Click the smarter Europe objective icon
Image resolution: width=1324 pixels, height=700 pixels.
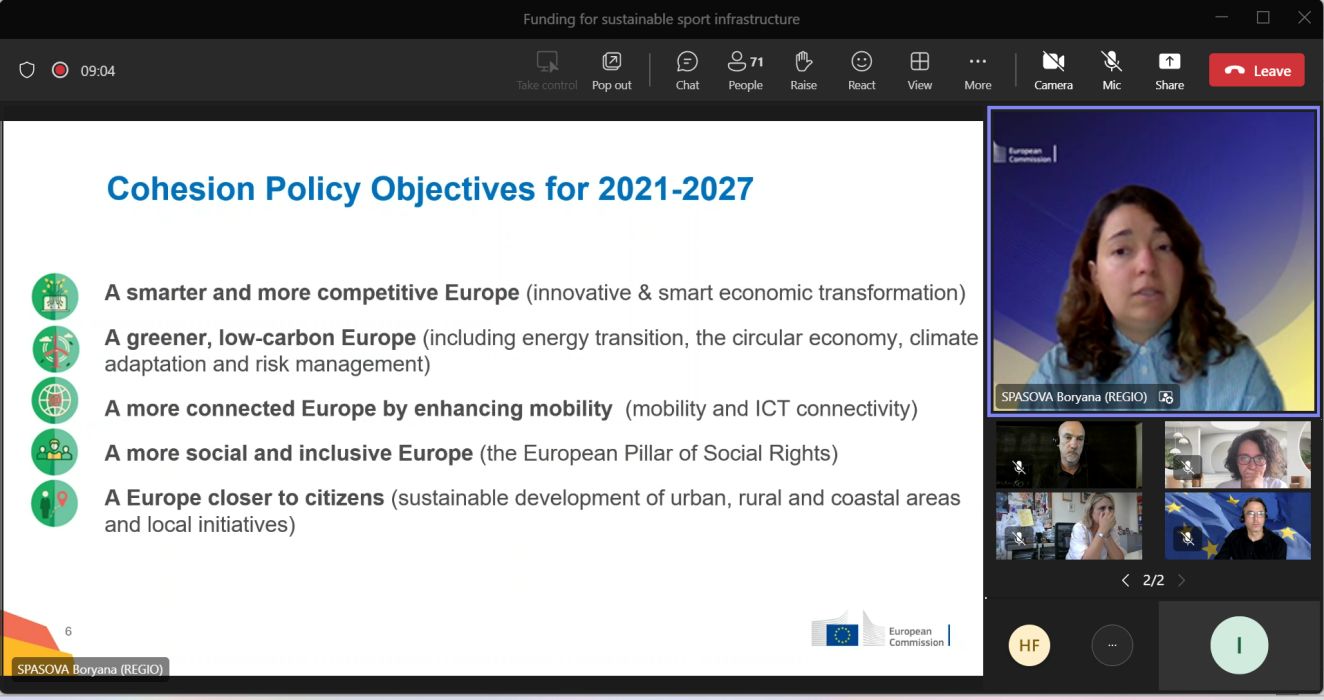click(x=54, y=296)
